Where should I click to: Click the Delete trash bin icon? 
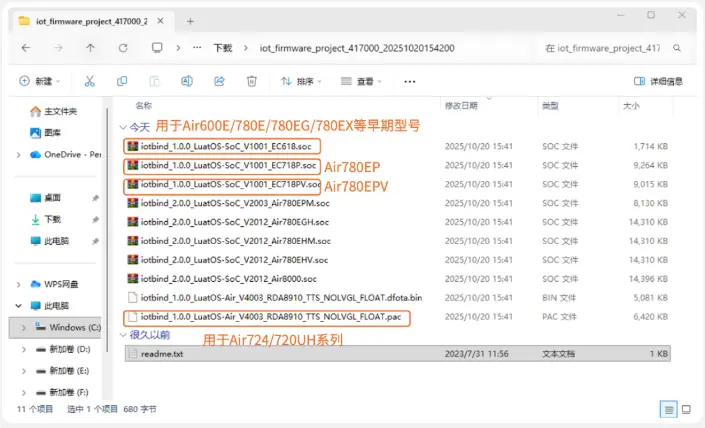tap(252, 81)
